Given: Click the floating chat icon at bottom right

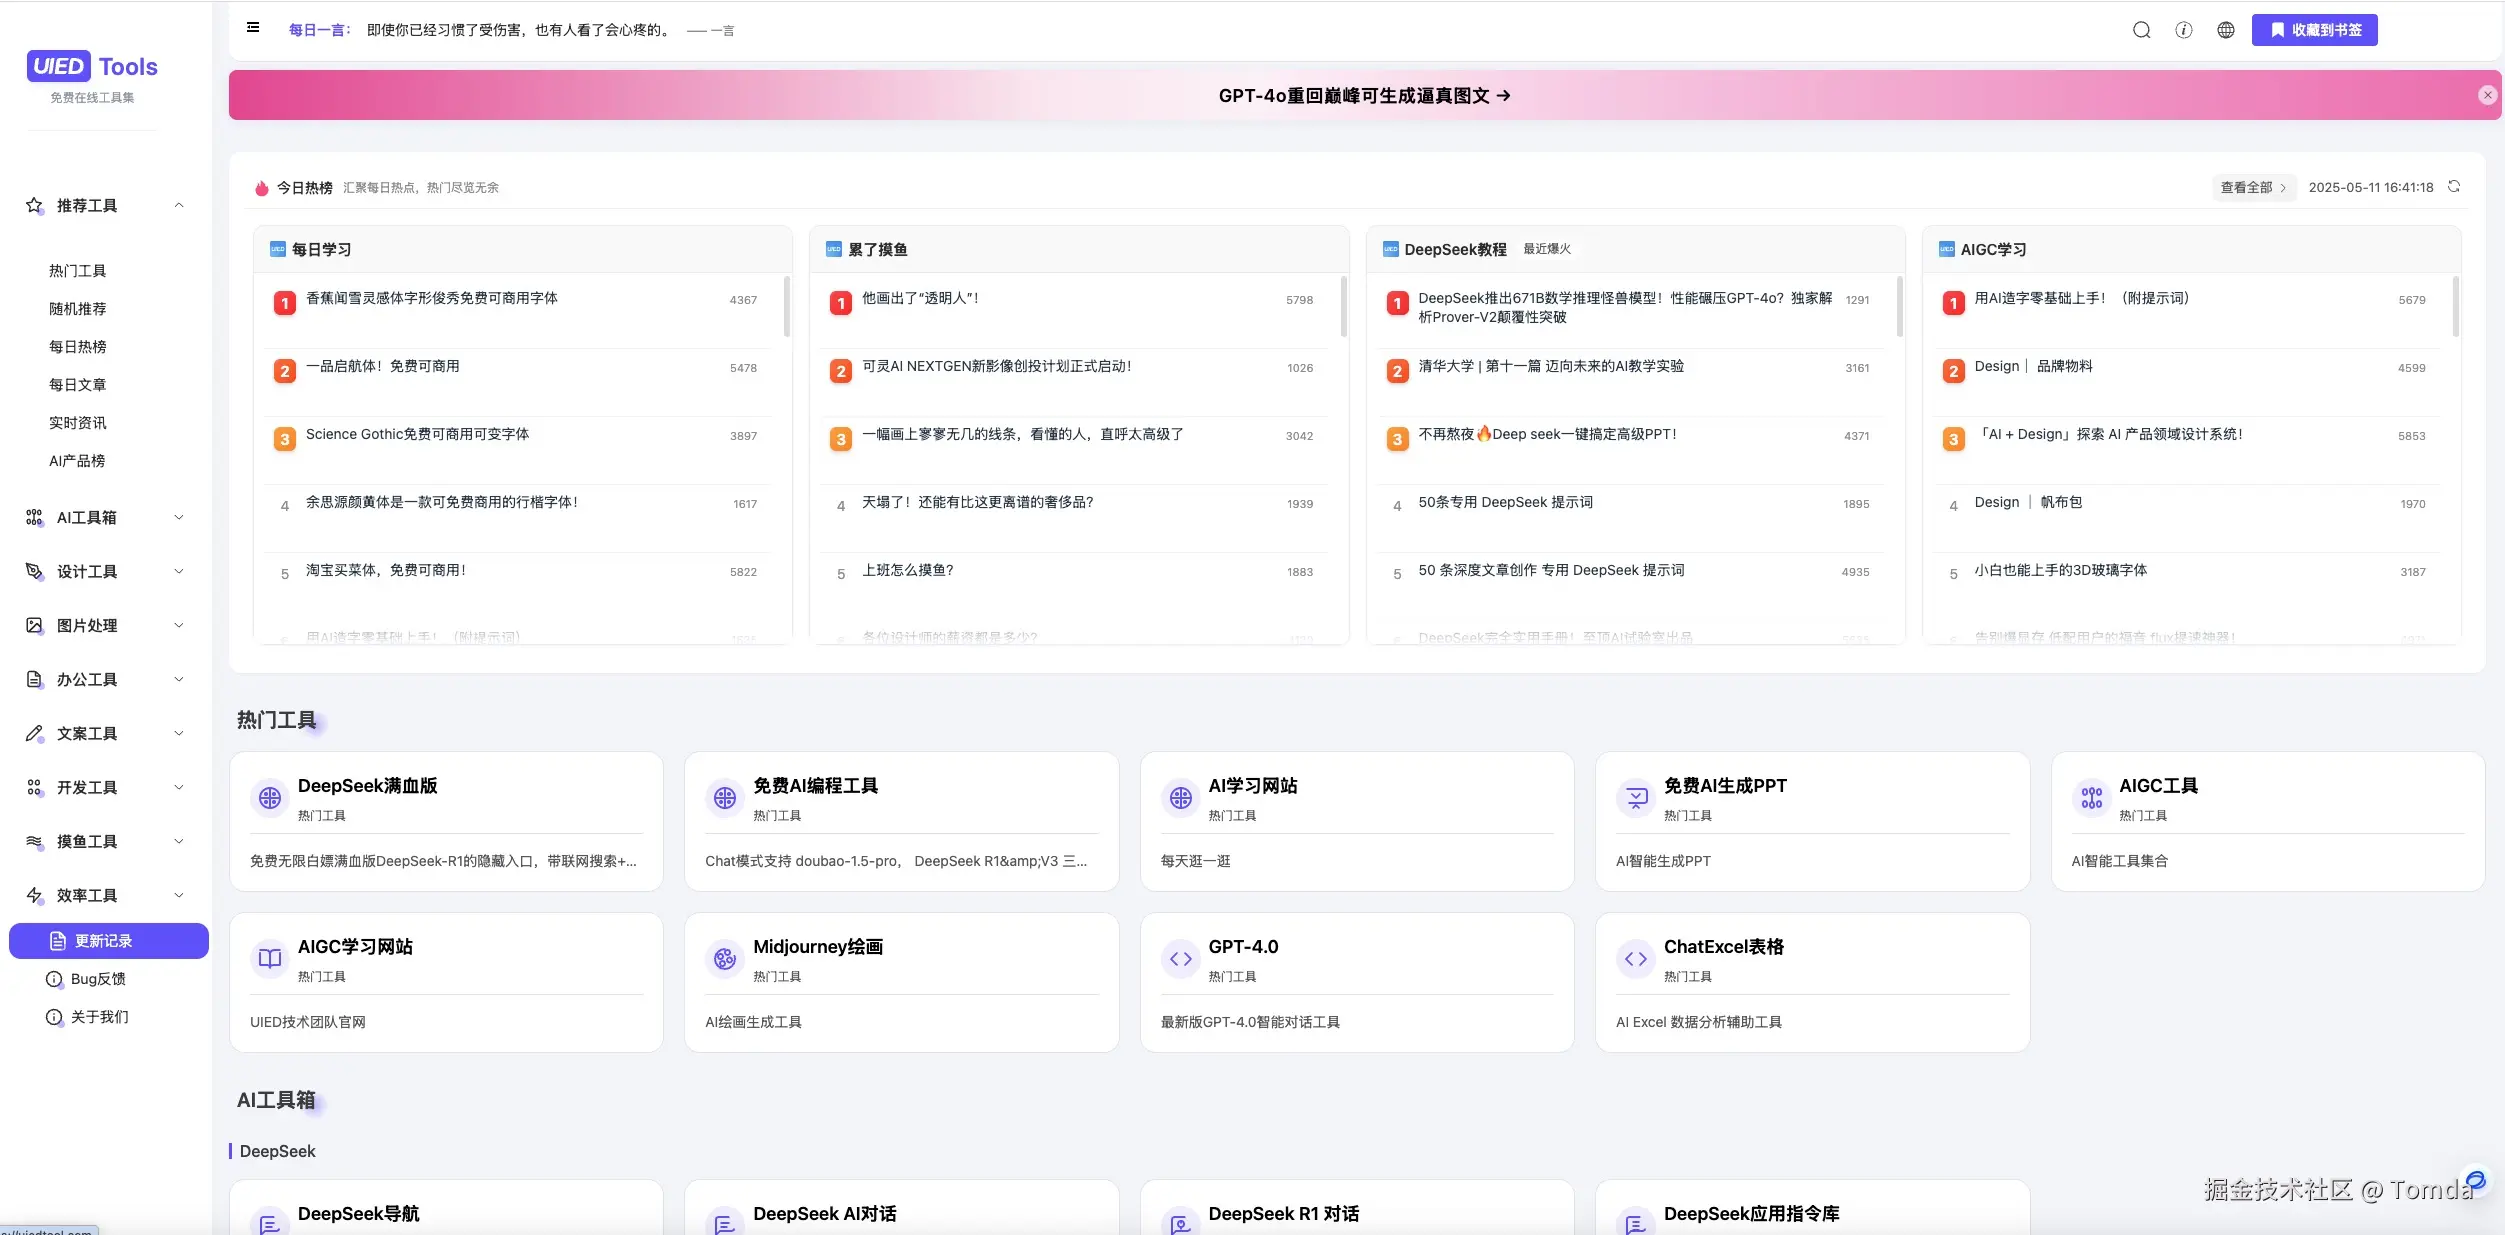Looking at the screenshot, I should 2475,1181.
